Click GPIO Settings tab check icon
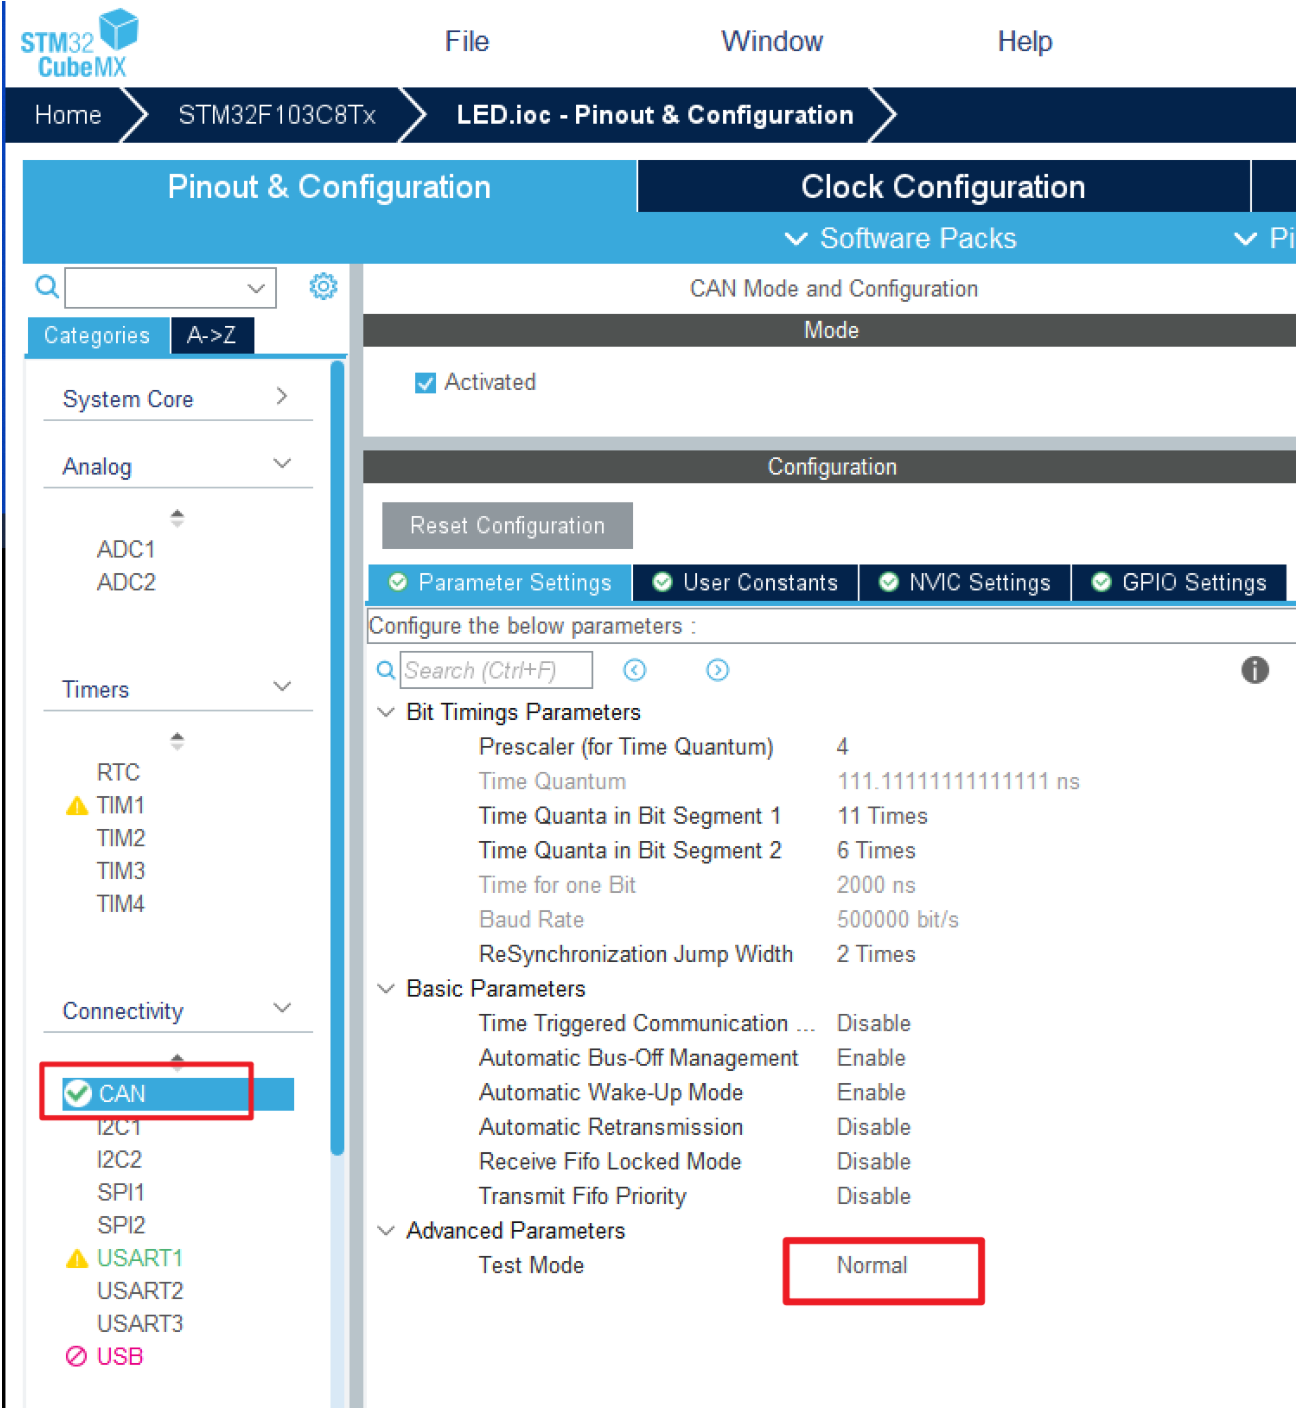Image resolution: width=1300 pixels, height=1408 pixels. [x=1101, y=582]
